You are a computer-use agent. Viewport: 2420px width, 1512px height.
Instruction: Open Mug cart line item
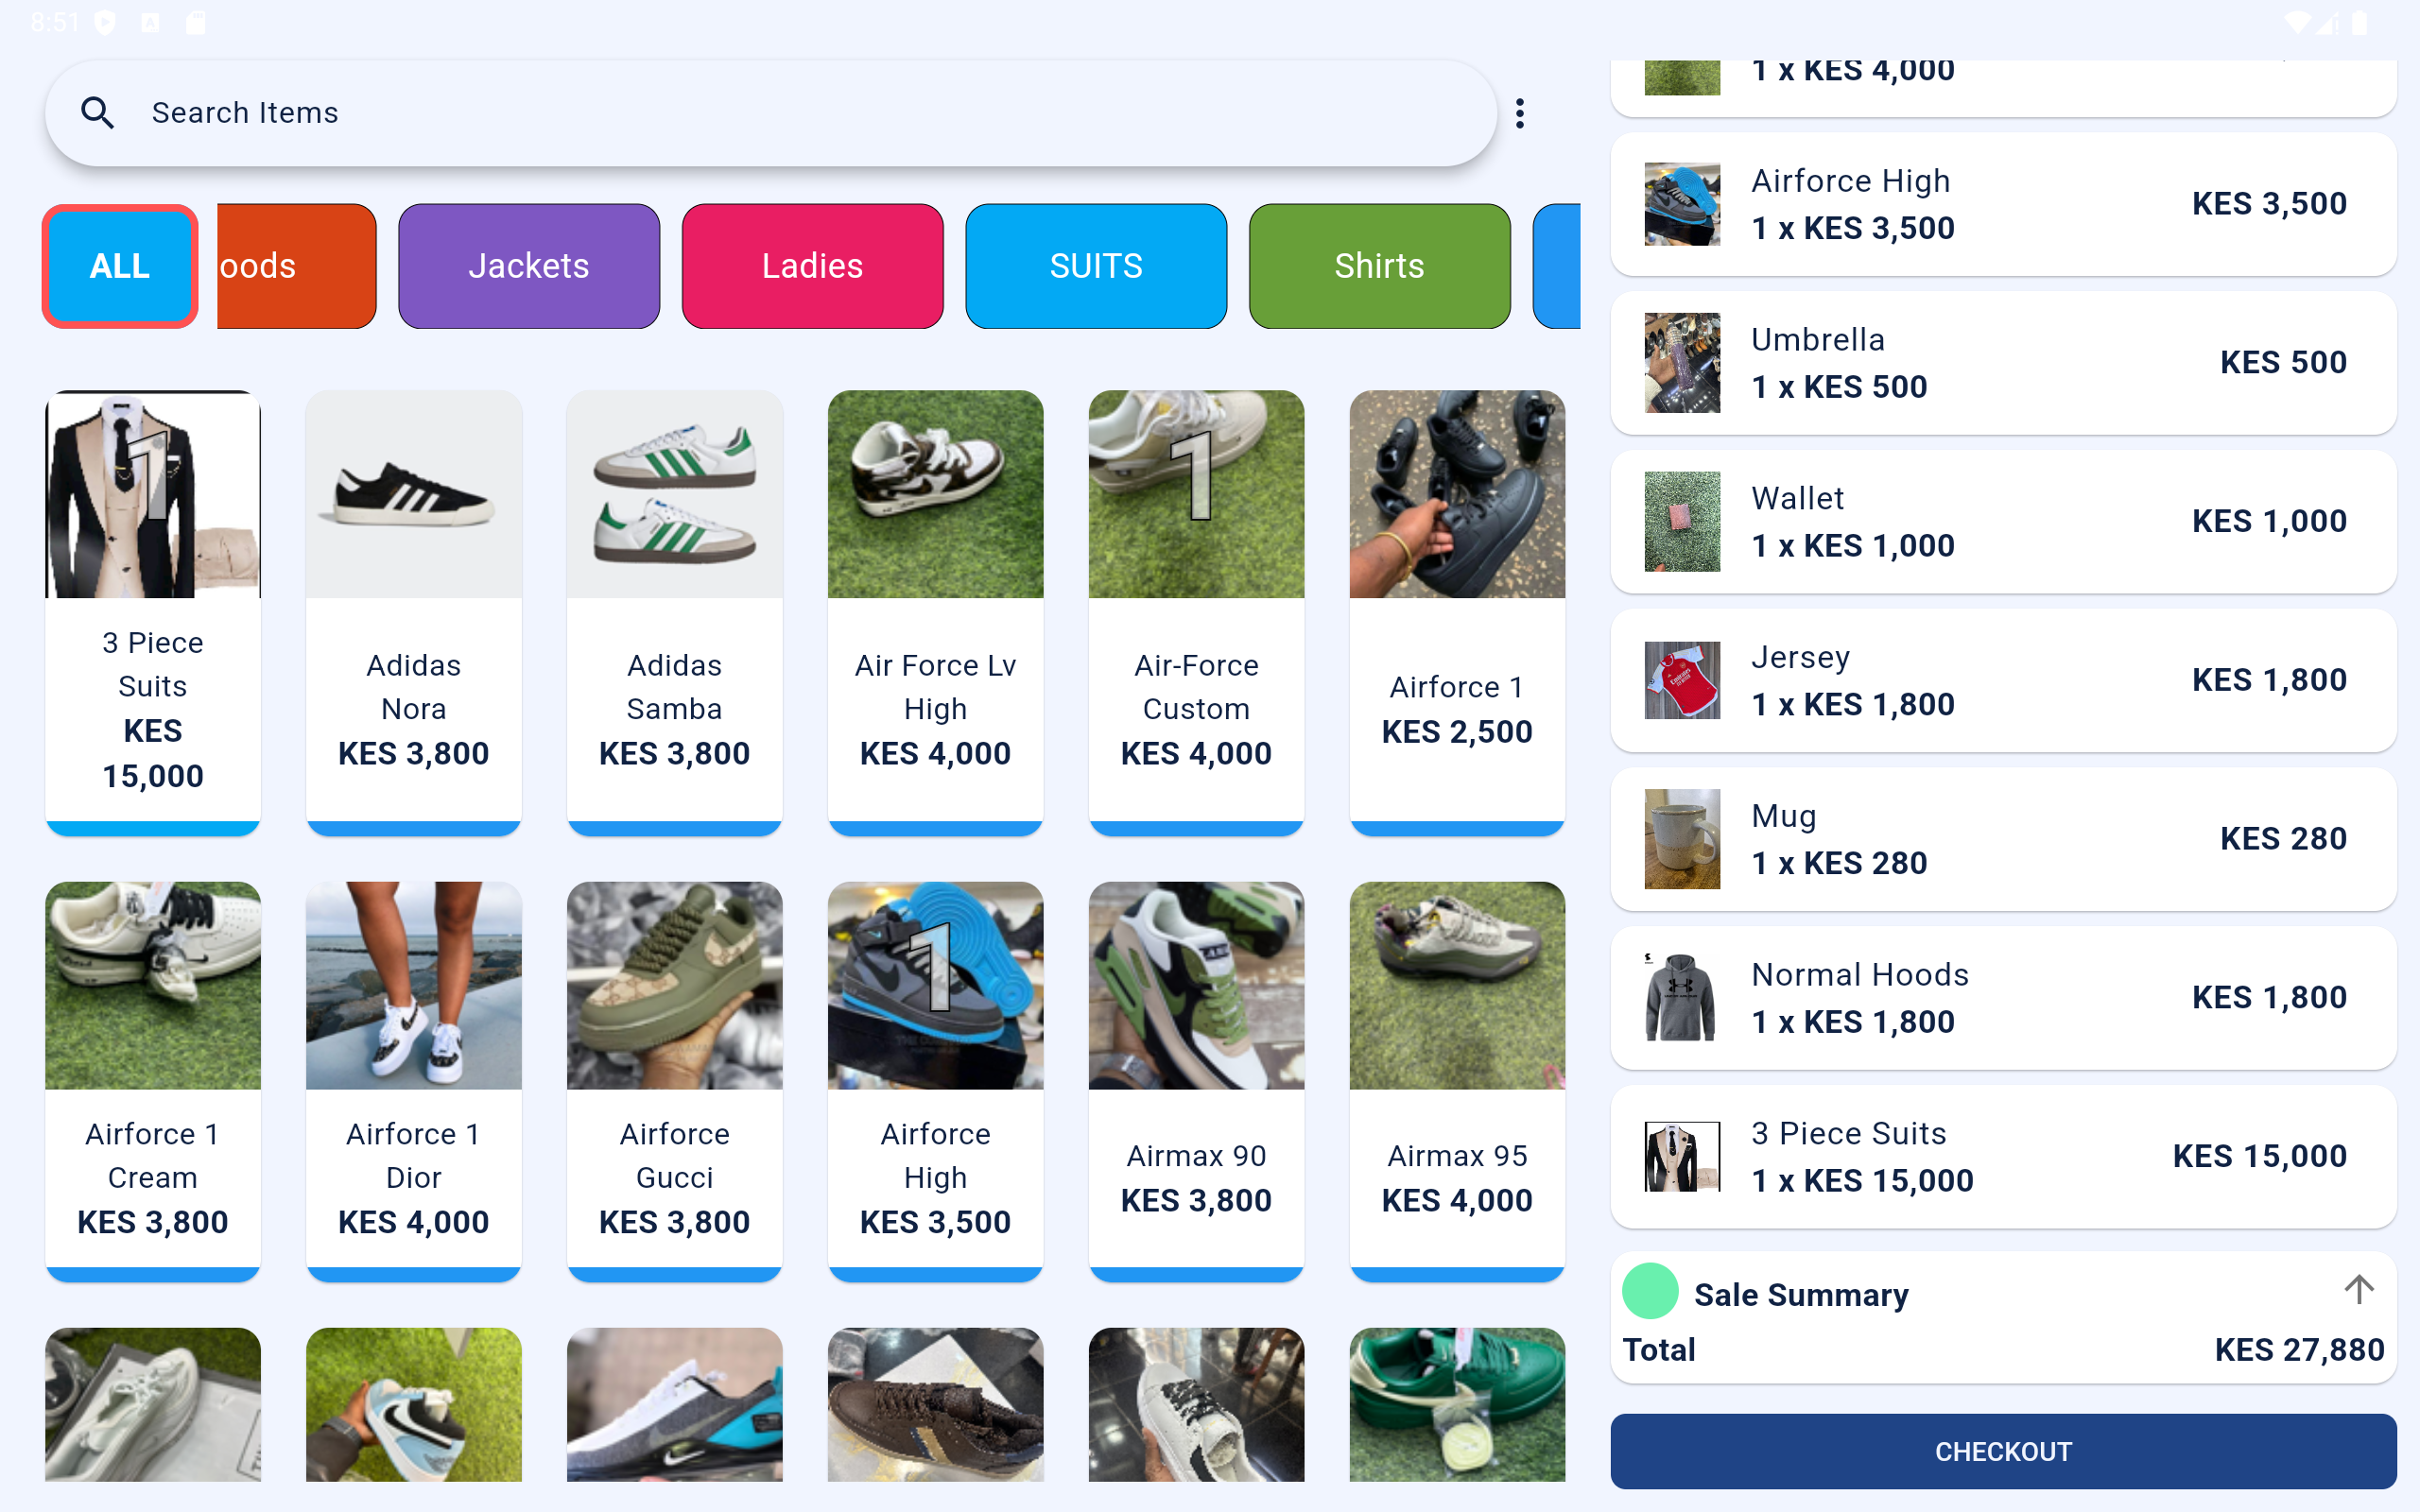pos(2003,839)
